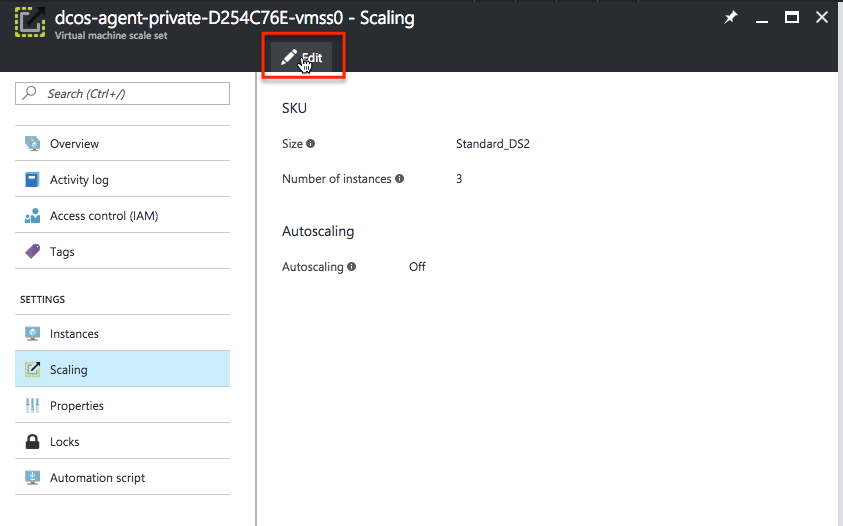Click the Size label
The height and width of the screenshot is (526, 843).
[x=292, y=144]
